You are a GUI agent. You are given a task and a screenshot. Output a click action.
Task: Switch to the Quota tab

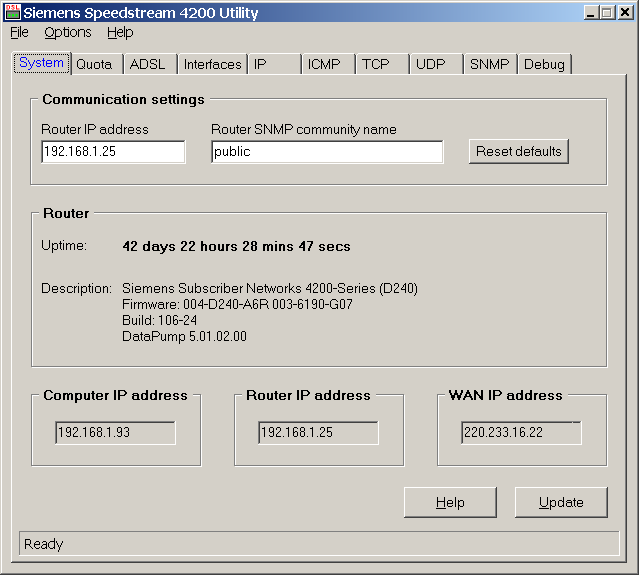coord(97,64)
